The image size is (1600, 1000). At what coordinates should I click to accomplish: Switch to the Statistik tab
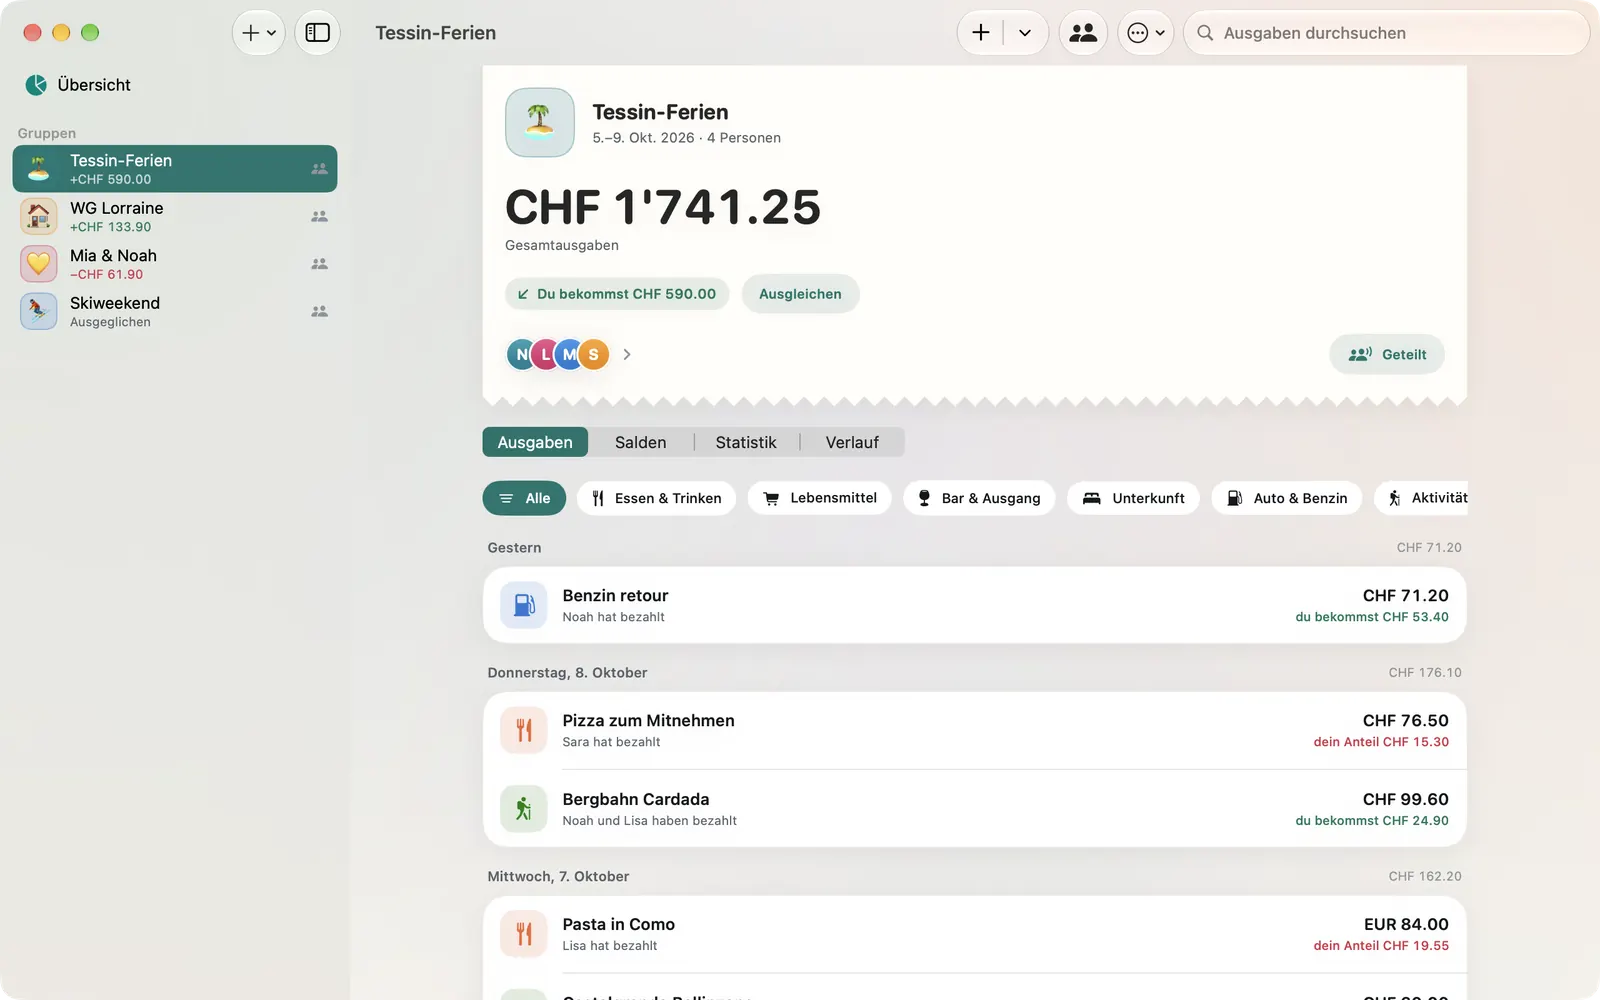tap(746, 442)
